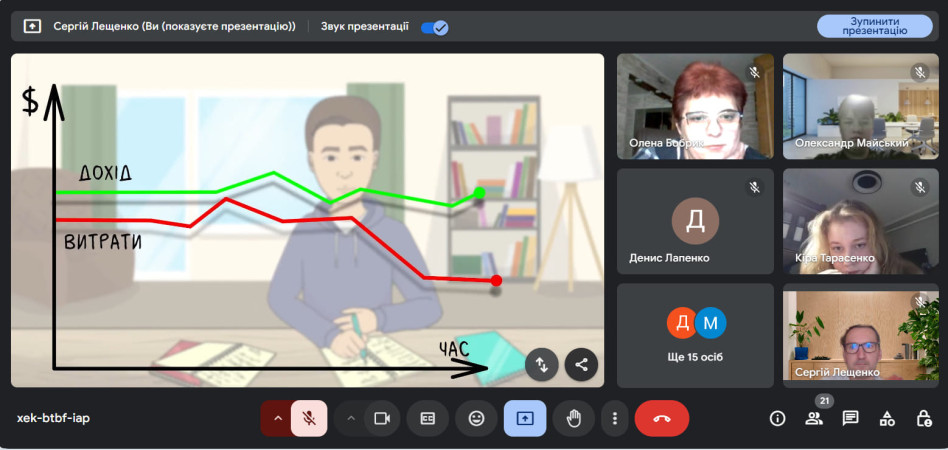Unmute the microphone button
Screen dimensions: 948x450
point(310,418)
